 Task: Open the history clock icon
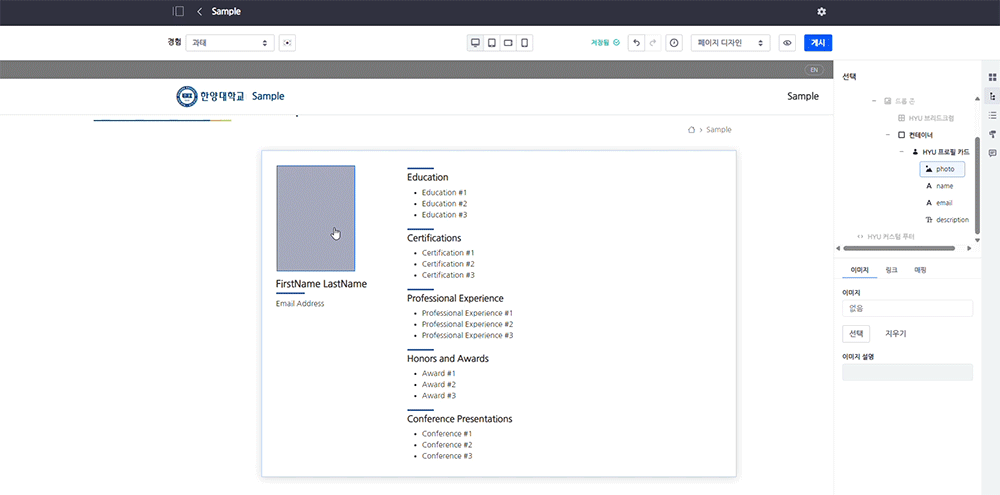tap(674, 43)
